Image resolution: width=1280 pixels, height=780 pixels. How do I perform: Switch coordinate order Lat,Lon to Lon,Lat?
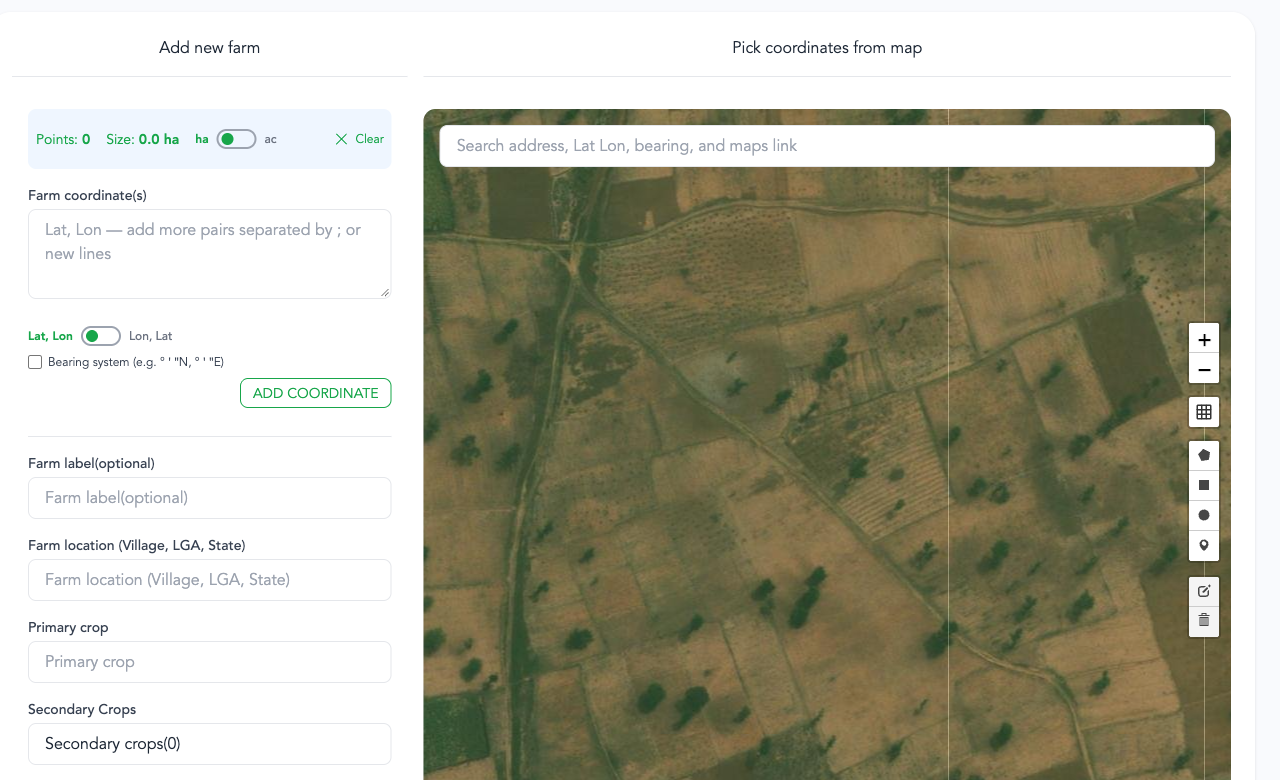point(101,336)
